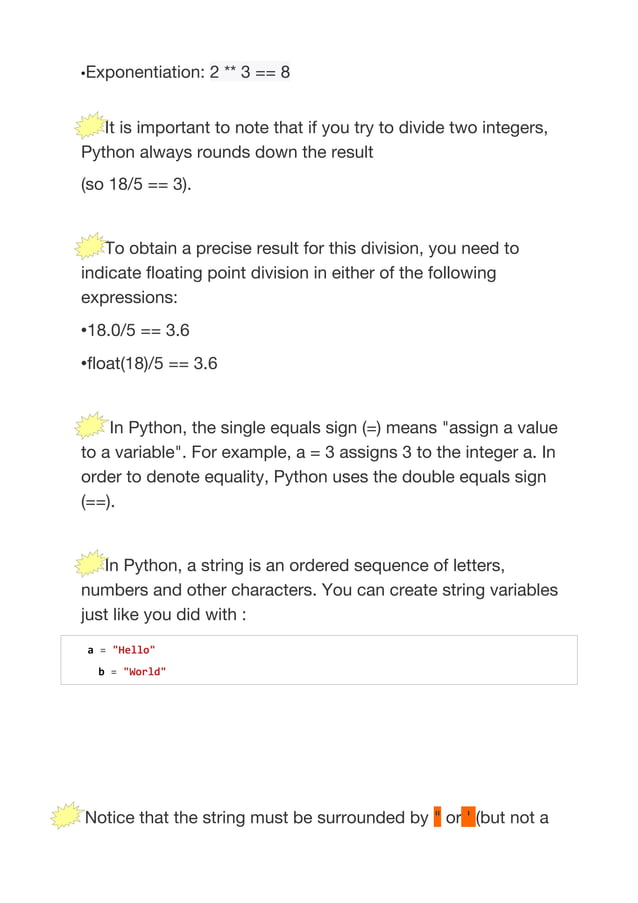
Task: Select the starburst icon beside "Notice that the string"
Action: [x=67, y=815]
